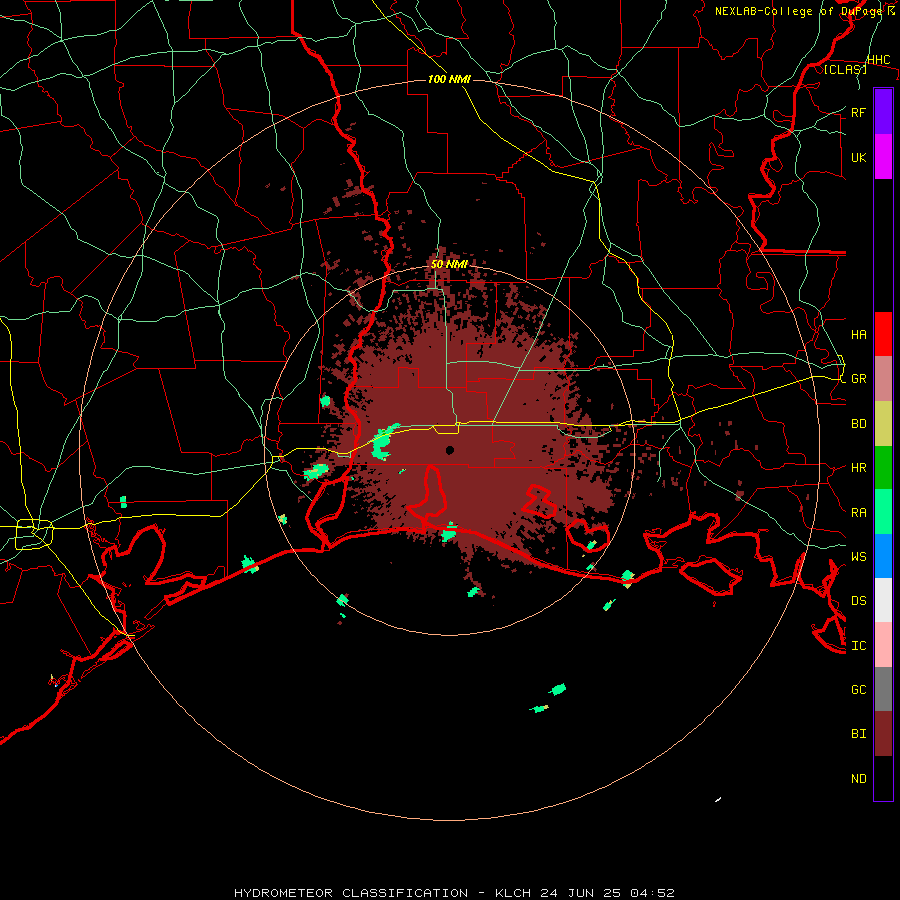Image resolution: width=900 pixels, height=900 pixels.
Task: Click the BI dark red legend swatch
Action: coord(883,734)
